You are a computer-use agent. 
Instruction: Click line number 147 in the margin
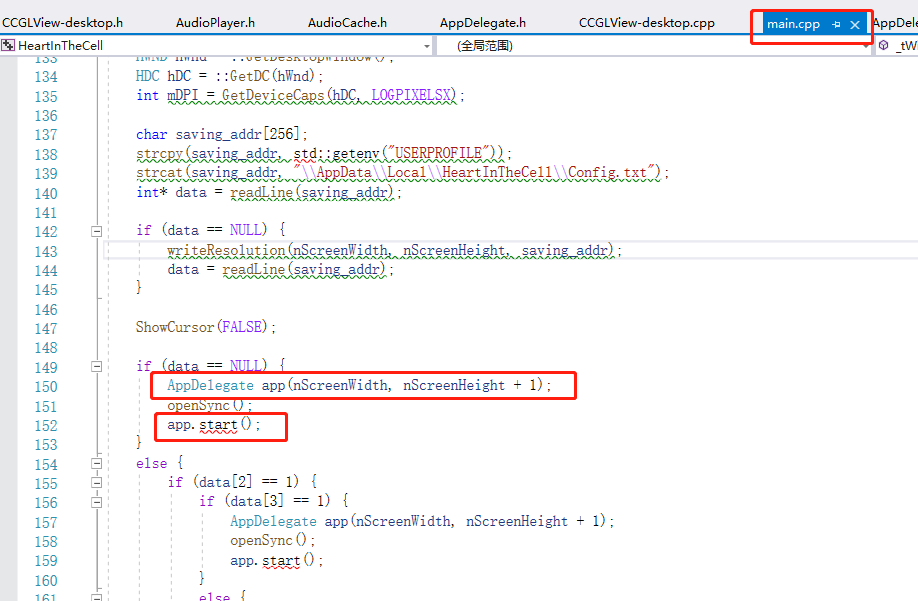click(46, 329)
